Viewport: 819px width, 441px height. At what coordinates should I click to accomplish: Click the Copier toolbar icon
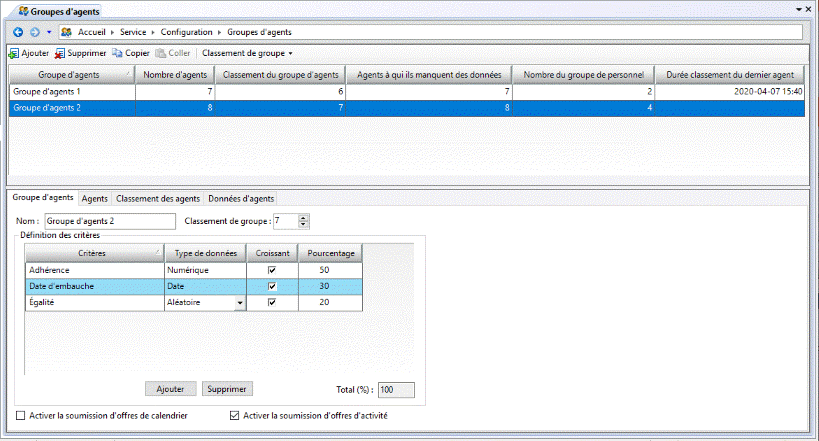point(117,53)
